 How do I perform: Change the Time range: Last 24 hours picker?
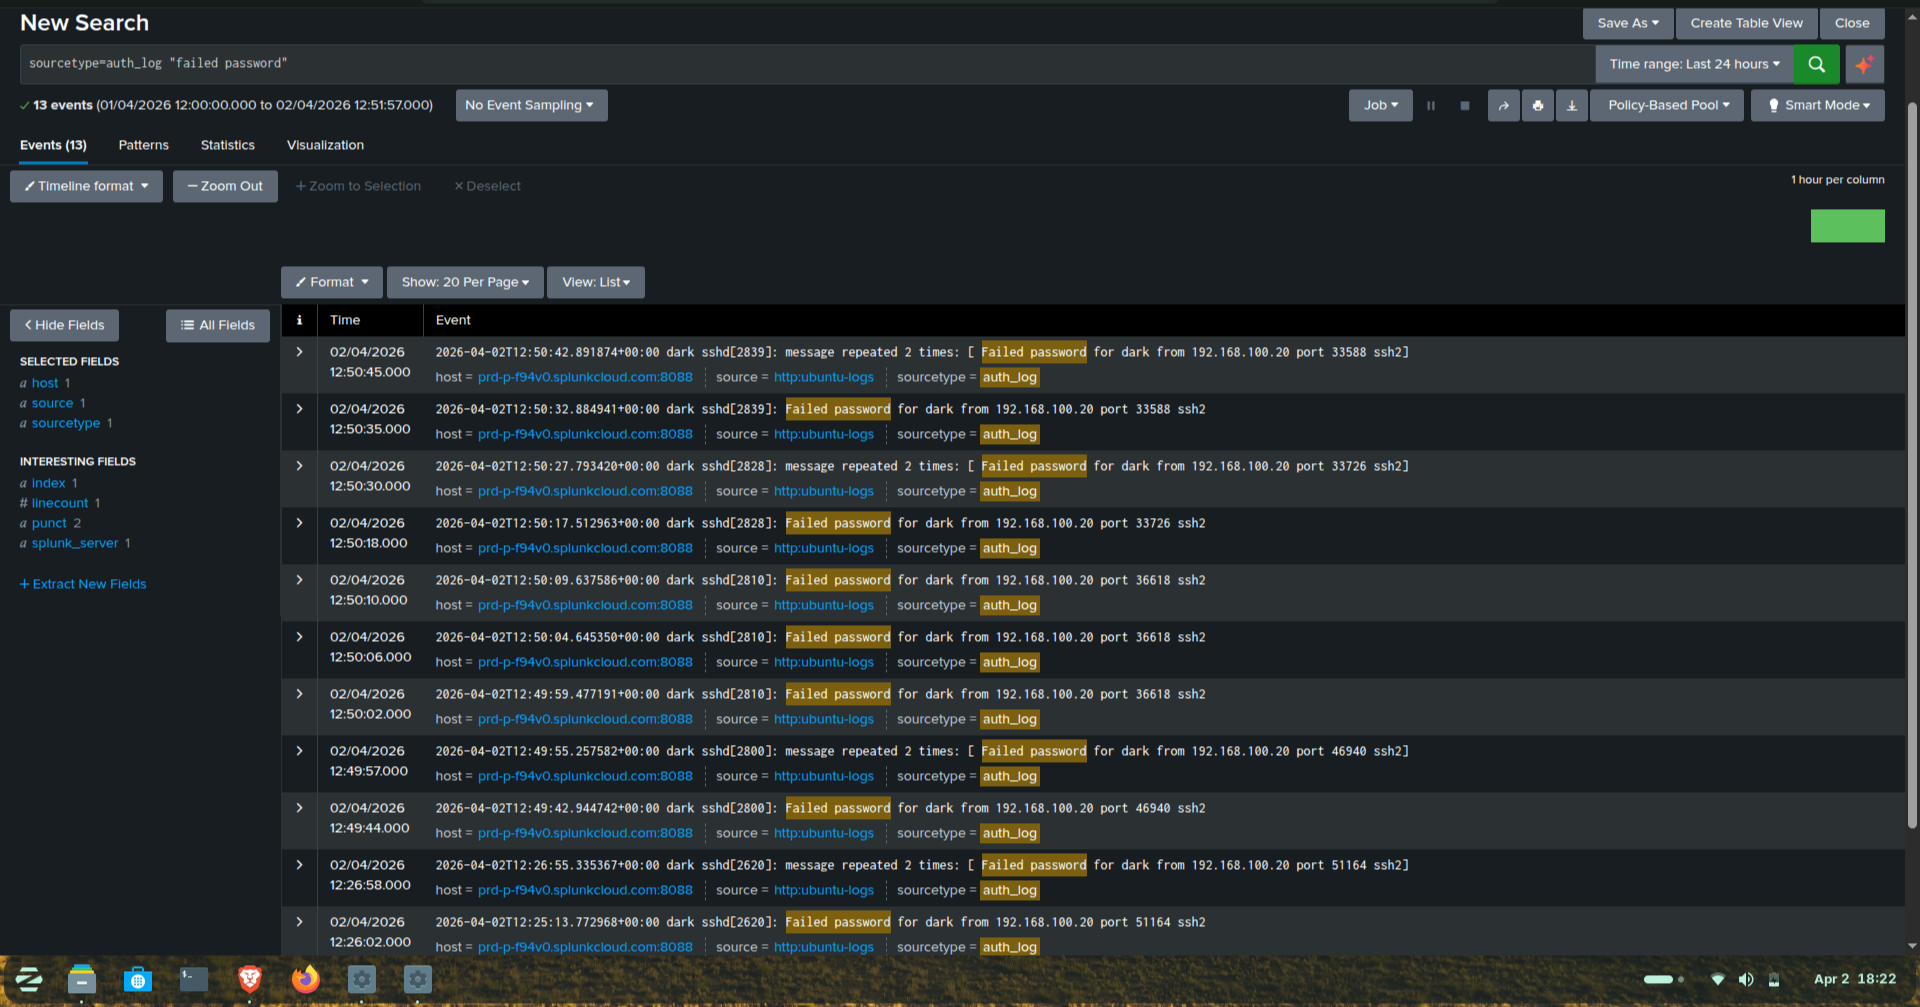(x=1694, y=64)
